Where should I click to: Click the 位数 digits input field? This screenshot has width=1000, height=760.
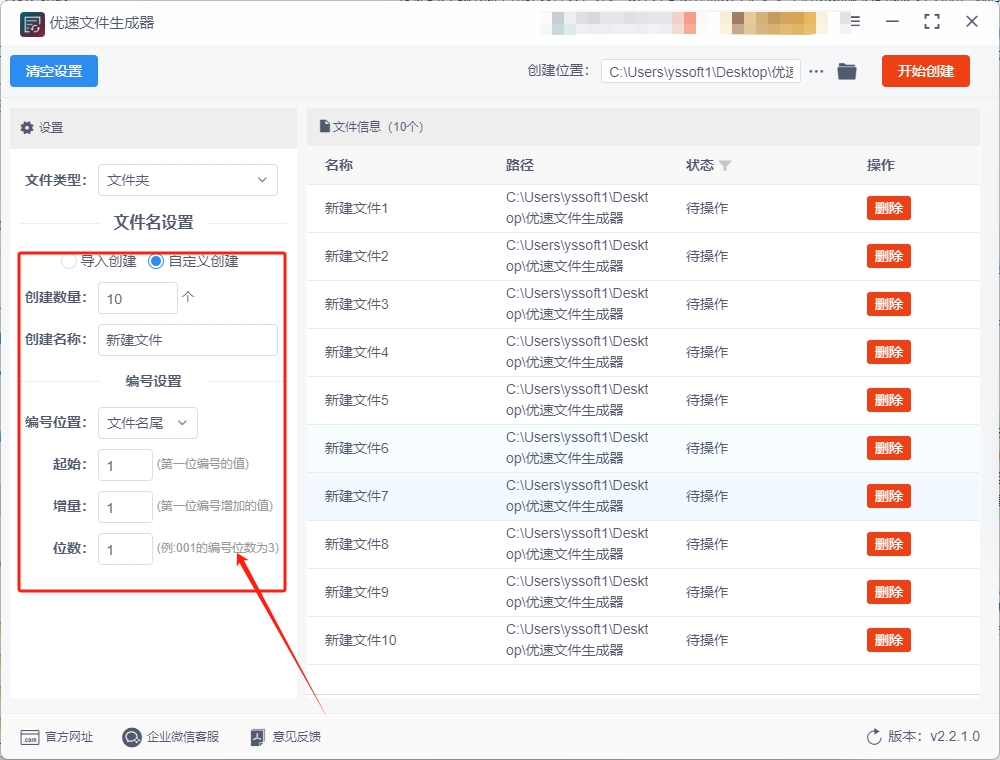125,548
